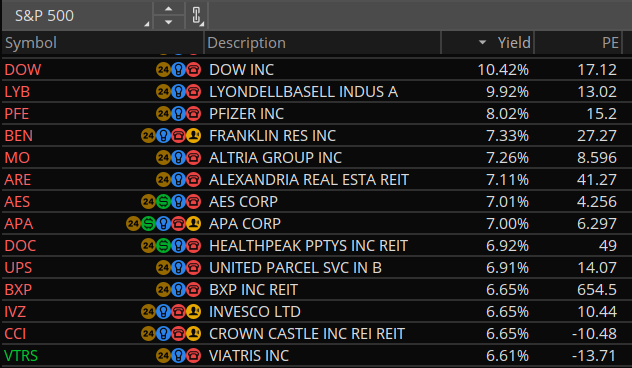Viewport: 632px width, 368px height.
Task: Select the CCI symbol
Action: [15, 333]
